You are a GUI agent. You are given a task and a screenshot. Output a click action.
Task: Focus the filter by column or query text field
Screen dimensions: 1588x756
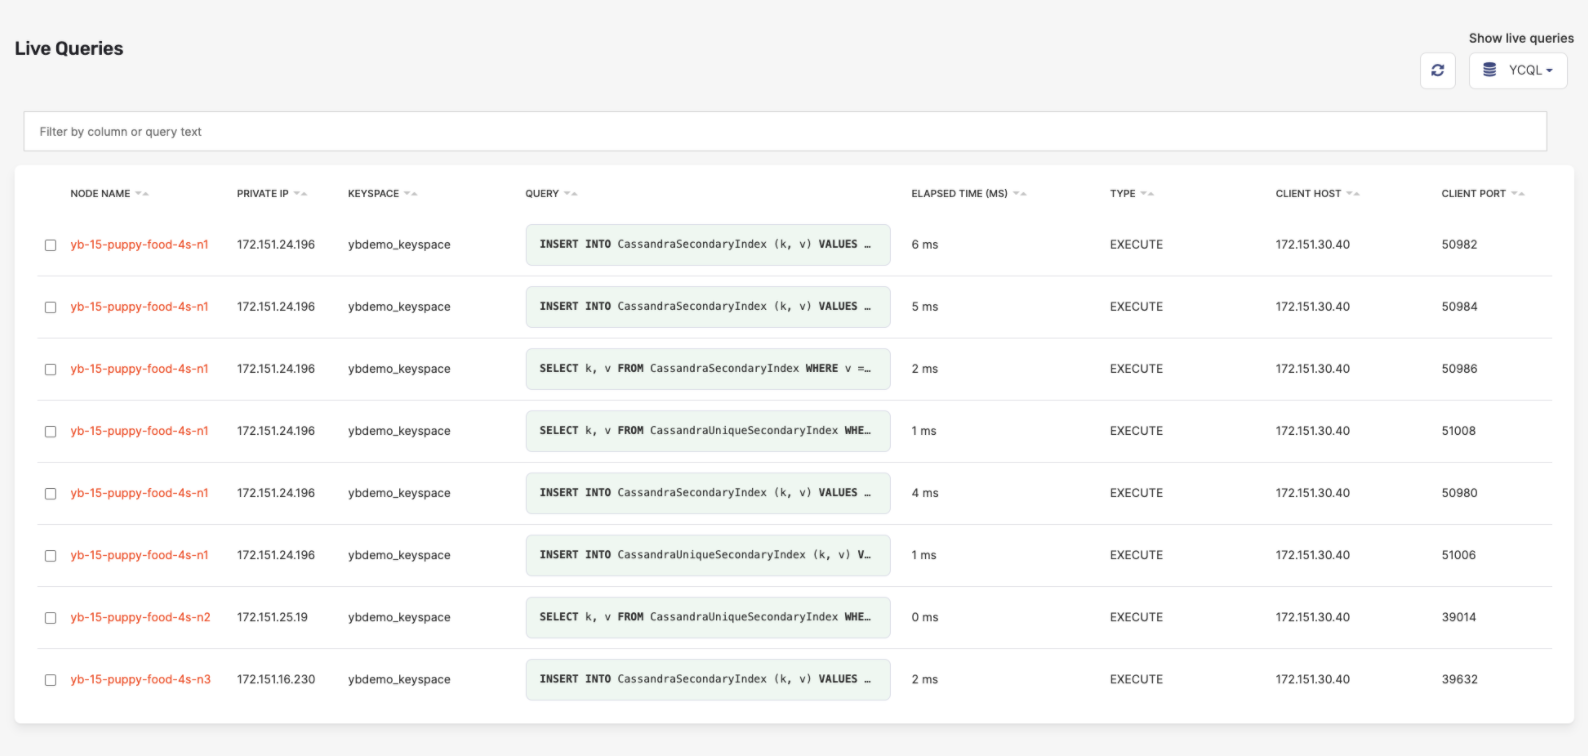pyautogui.click(x=784, y=131)
